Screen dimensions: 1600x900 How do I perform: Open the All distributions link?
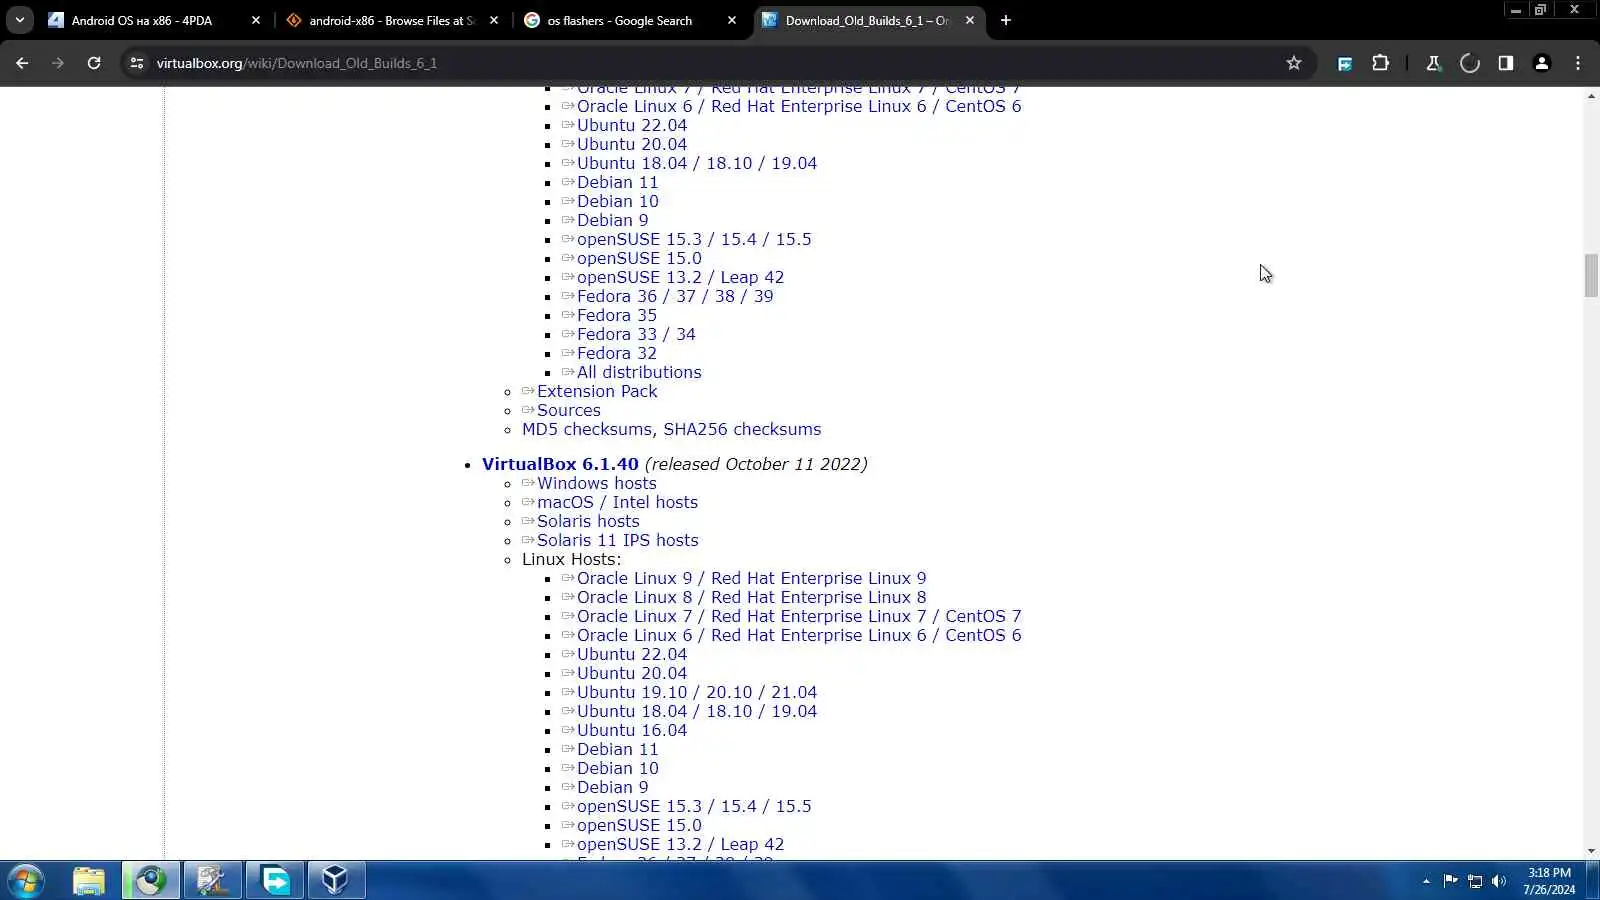(639, 372)
